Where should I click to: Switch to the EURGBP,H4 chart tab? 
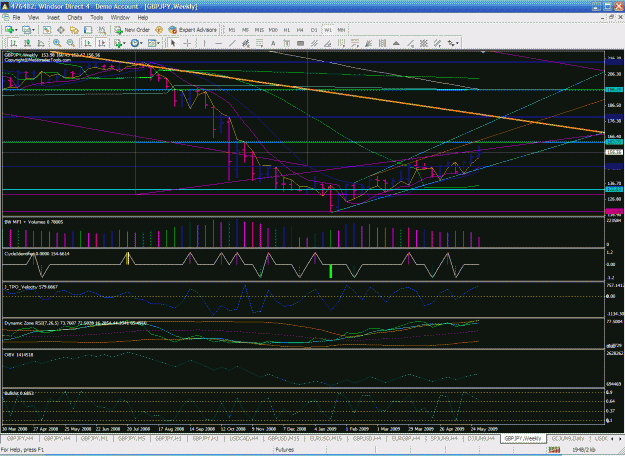click(406, 438)
